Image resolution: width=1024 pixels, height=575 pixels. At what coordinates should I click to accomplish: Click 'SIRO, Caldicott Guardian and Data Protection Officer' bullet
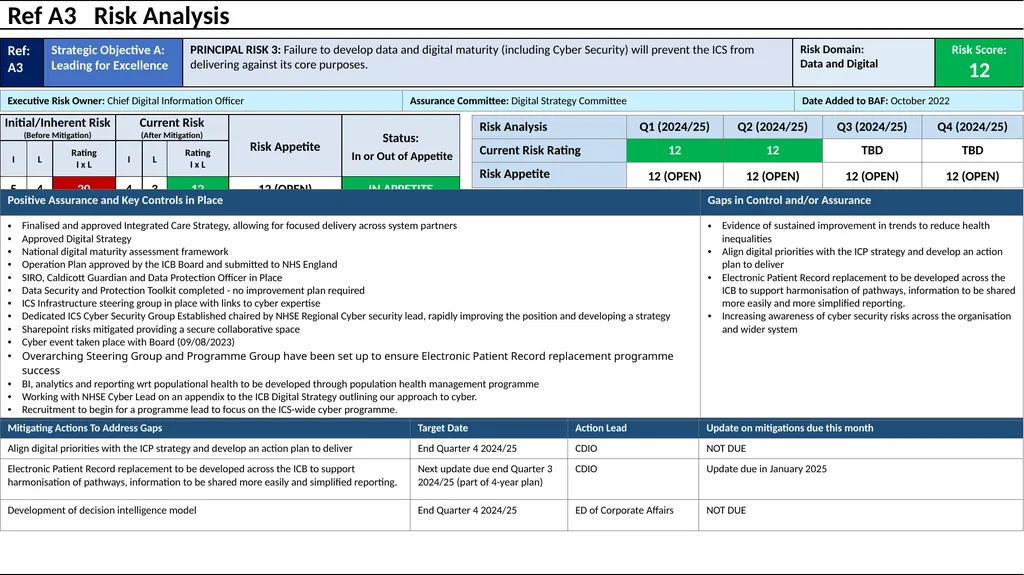[x=152, y=278]
